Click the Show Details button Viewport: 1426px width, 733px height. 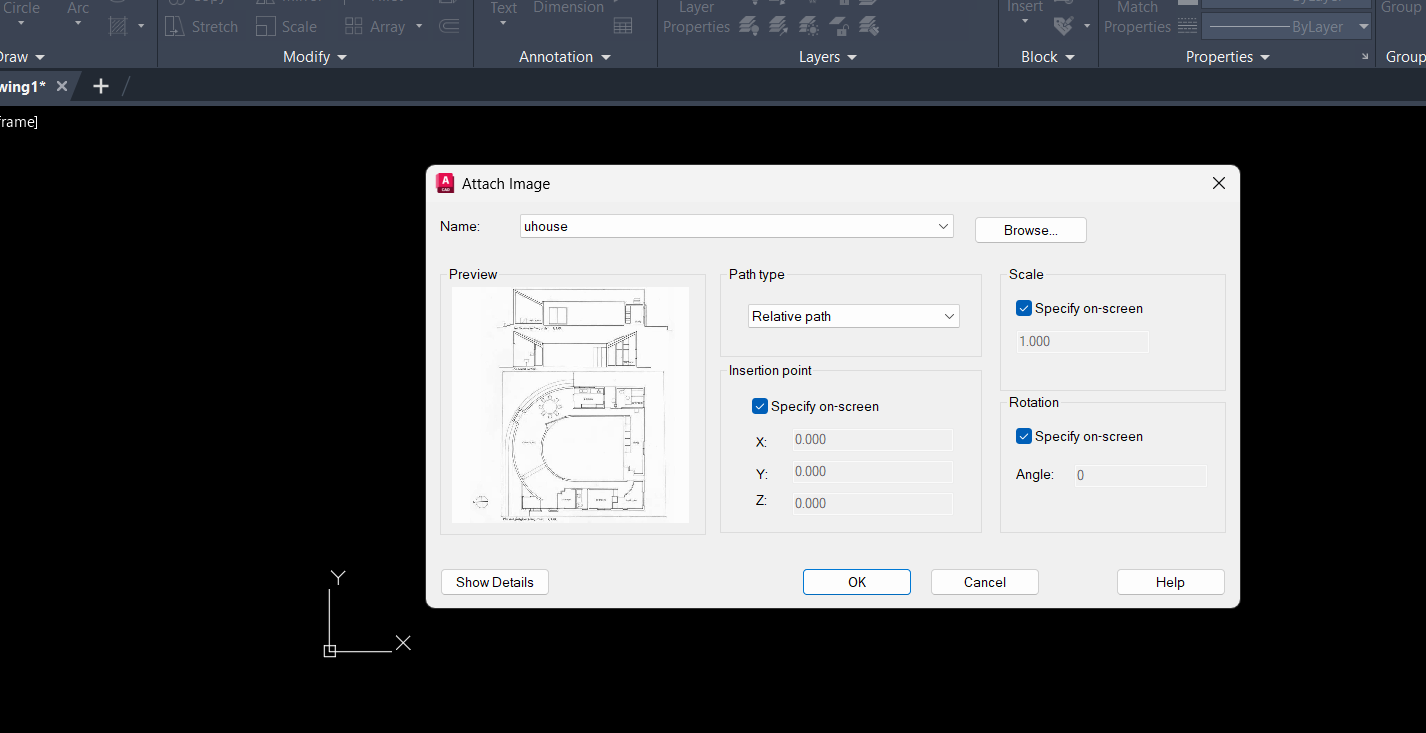click(495, 582)
